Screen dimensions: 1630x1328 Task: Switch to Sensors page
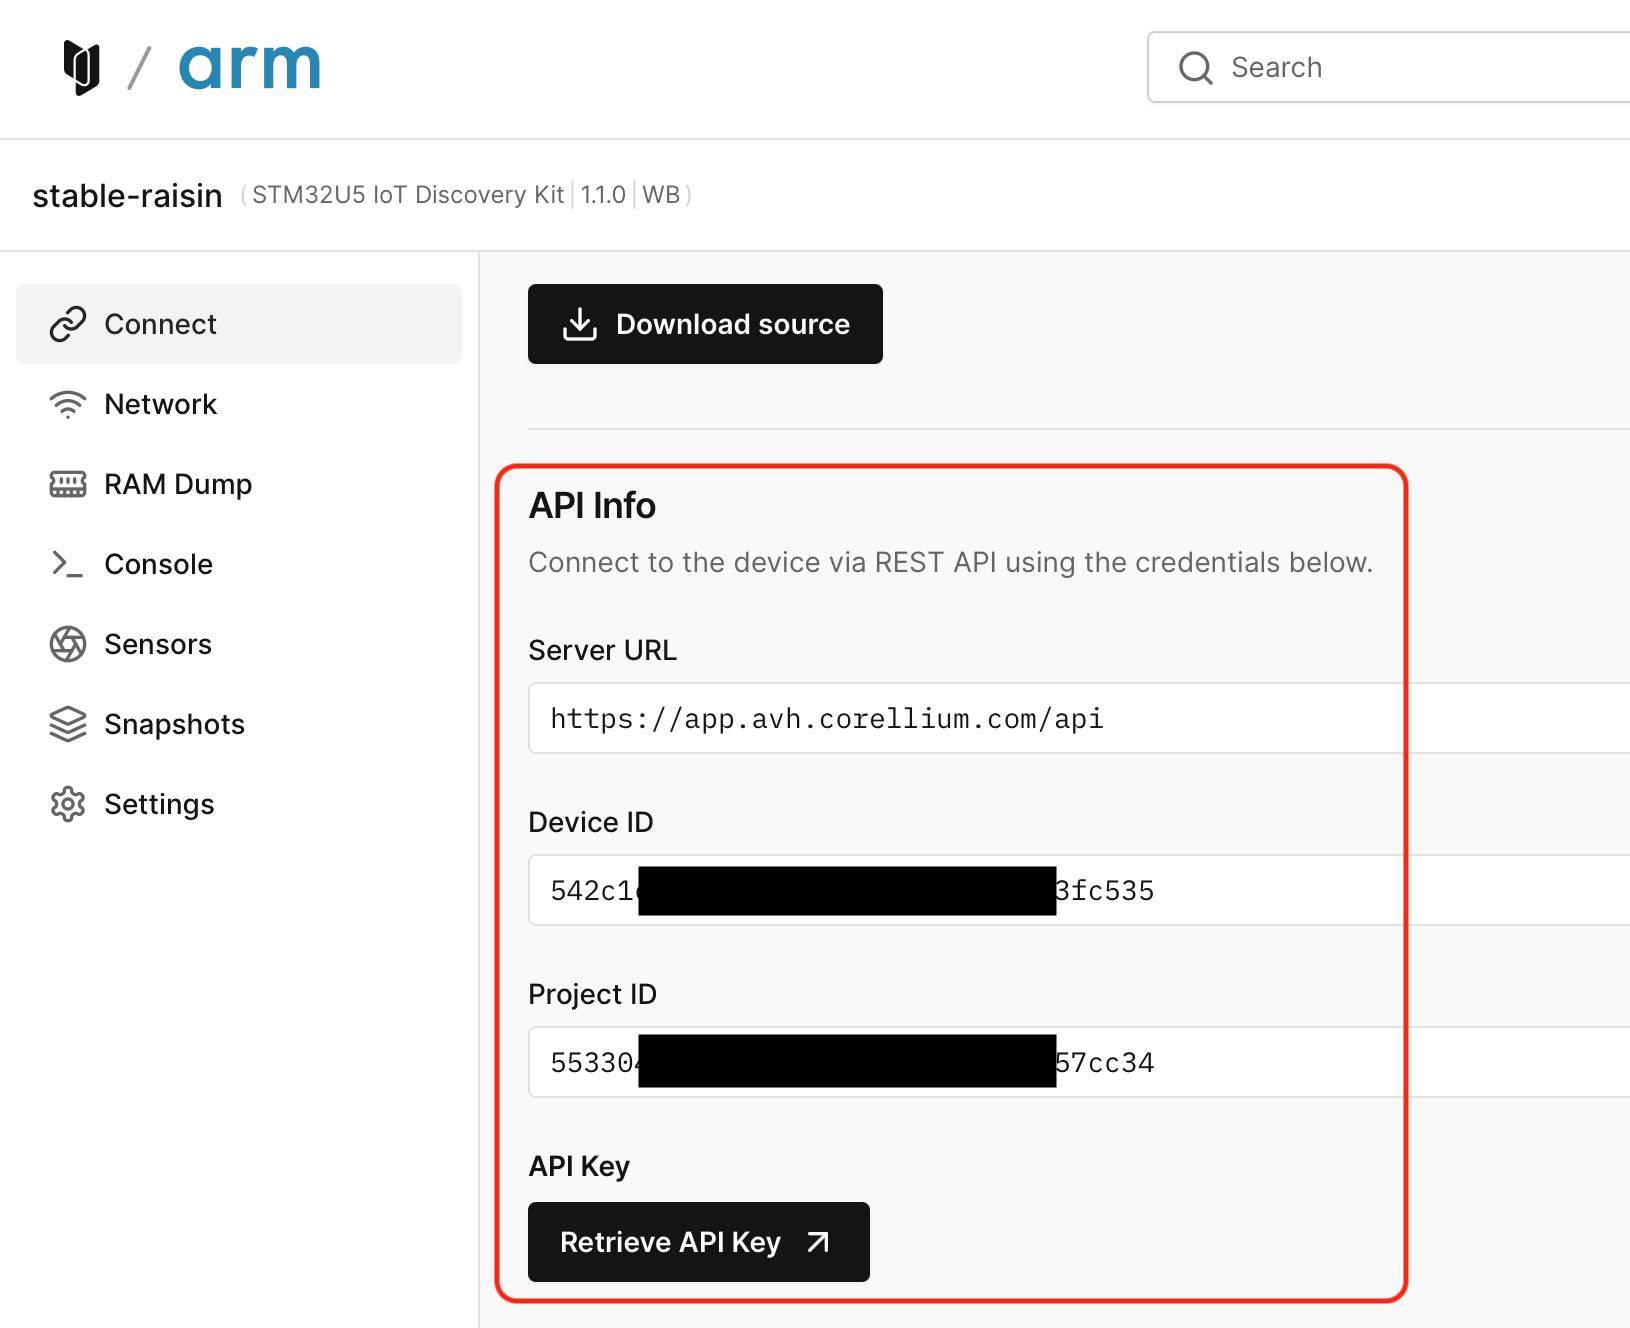click(x=239, y=644)
